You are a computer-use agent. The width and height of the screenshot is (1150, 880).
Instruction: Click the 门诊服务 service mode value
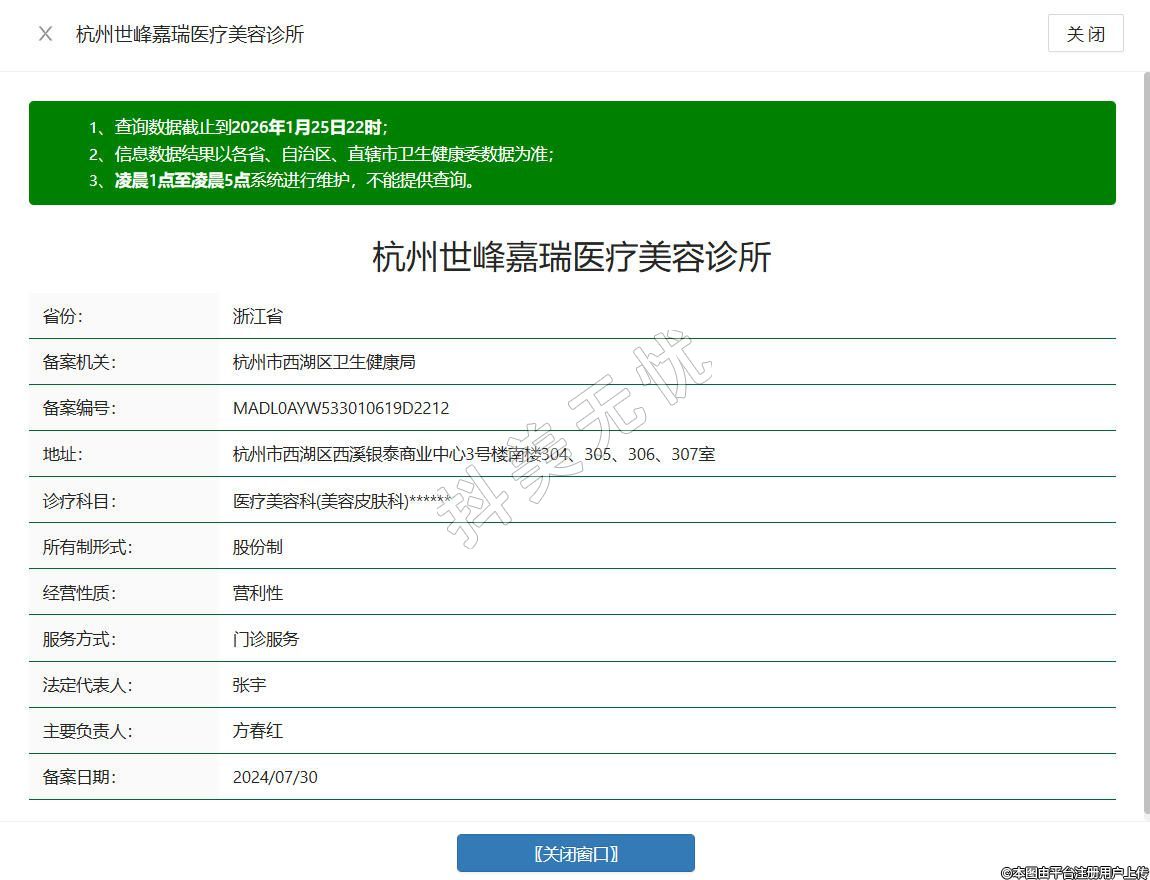pos(266,639)
